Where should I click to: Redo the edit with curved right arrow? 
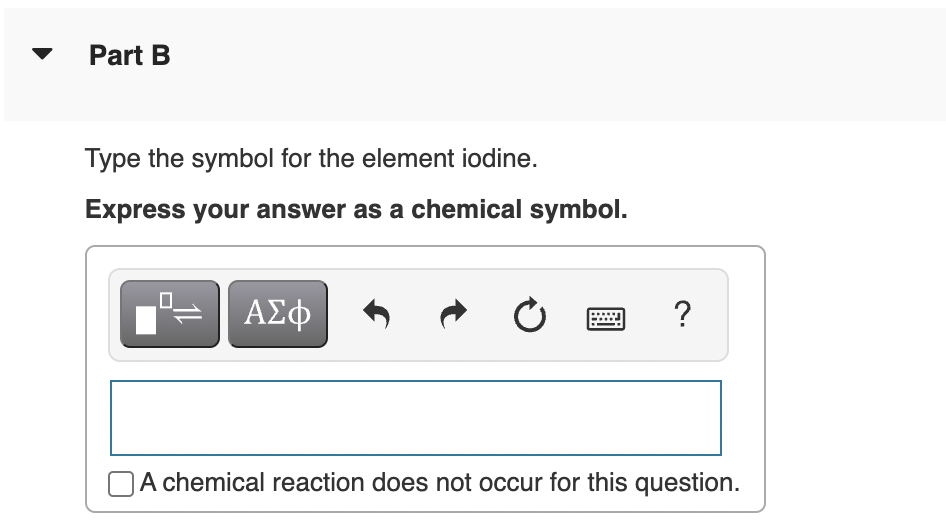(453, 314)
